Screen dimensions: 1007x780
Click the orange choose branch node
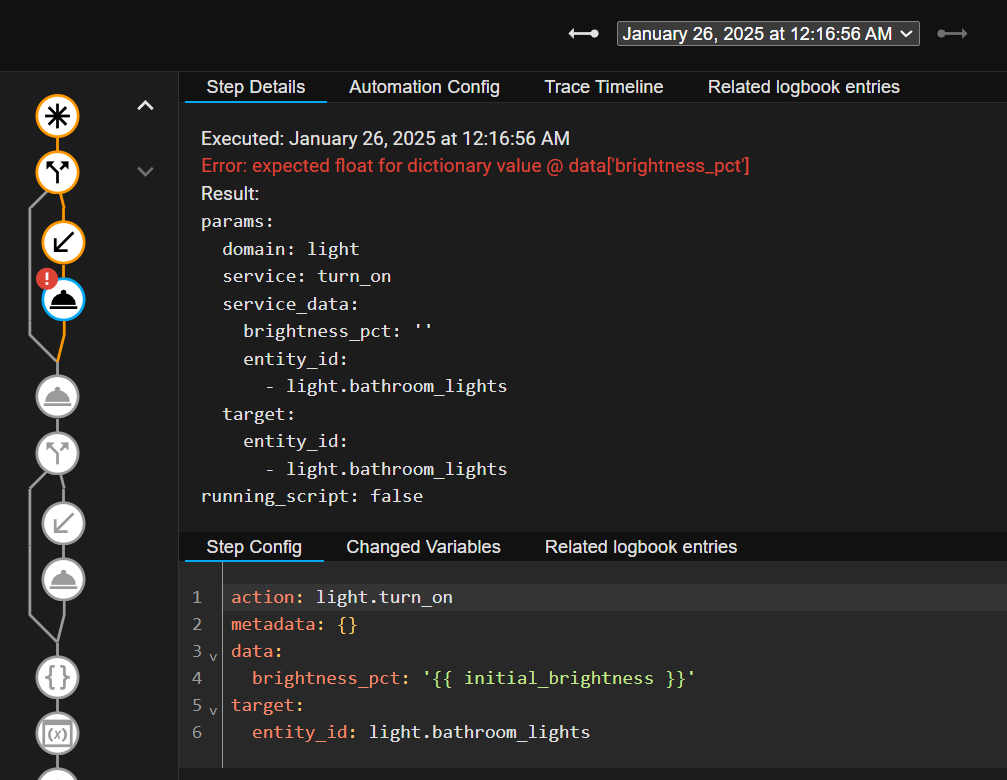click(x=57, y=172)
